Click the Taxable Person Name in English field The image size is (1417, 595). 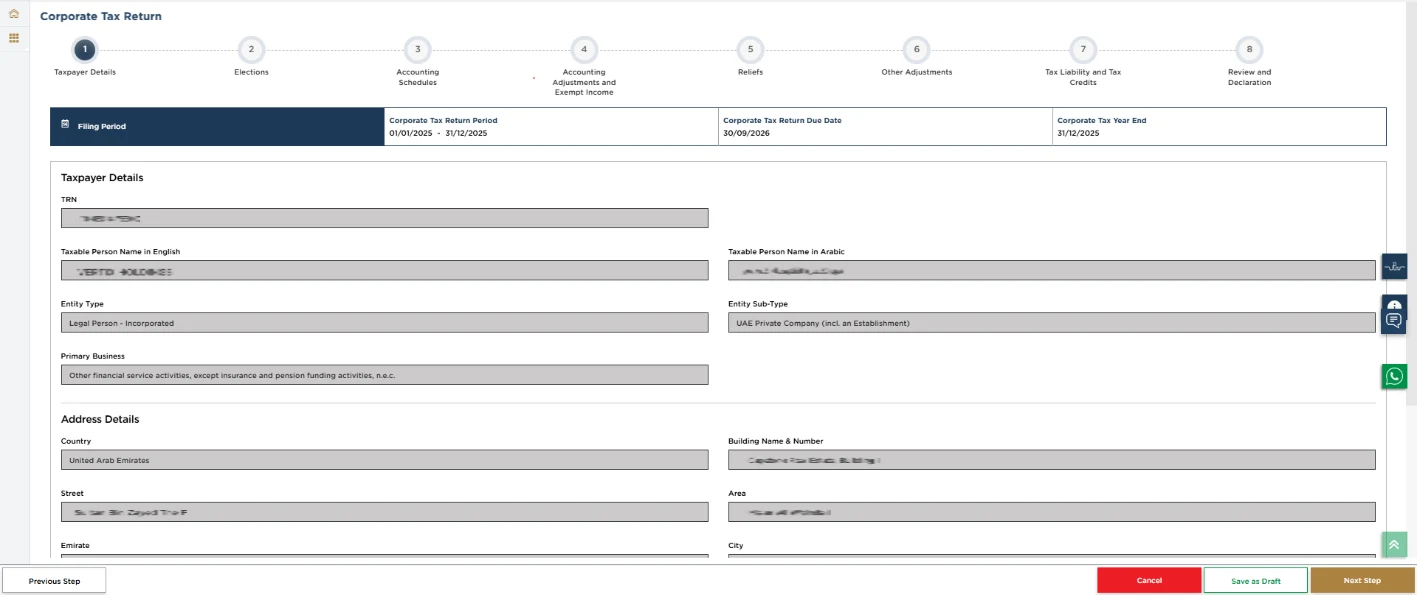coord(385,270)
